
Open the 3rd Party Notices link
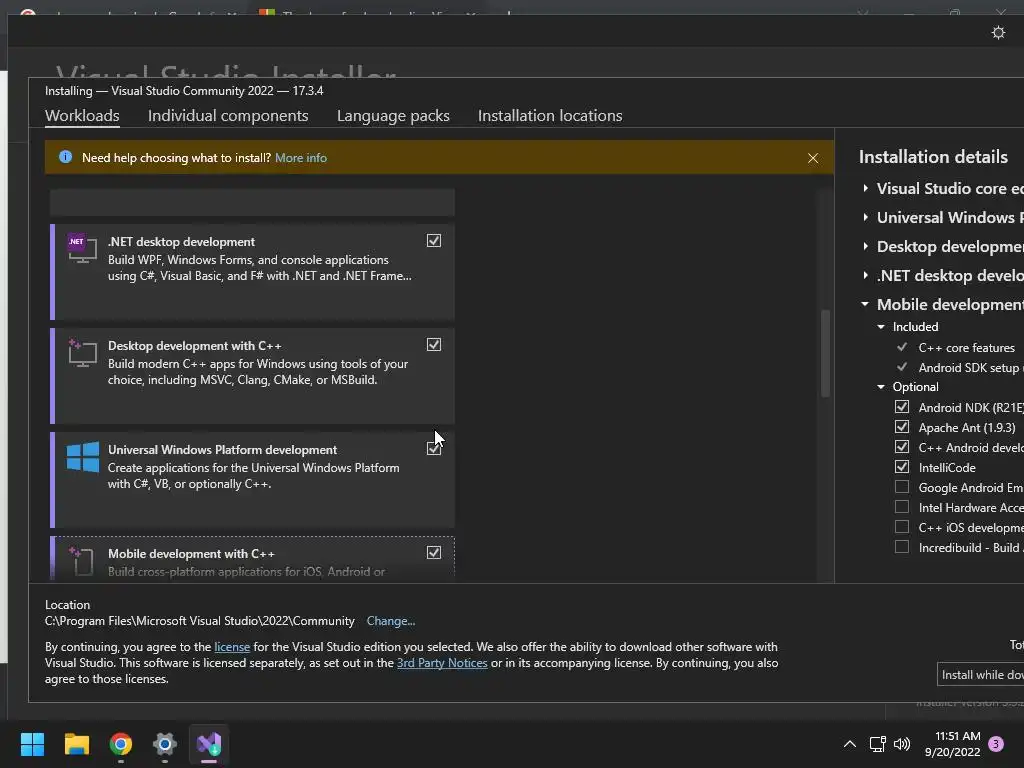(x=442, y=663)
